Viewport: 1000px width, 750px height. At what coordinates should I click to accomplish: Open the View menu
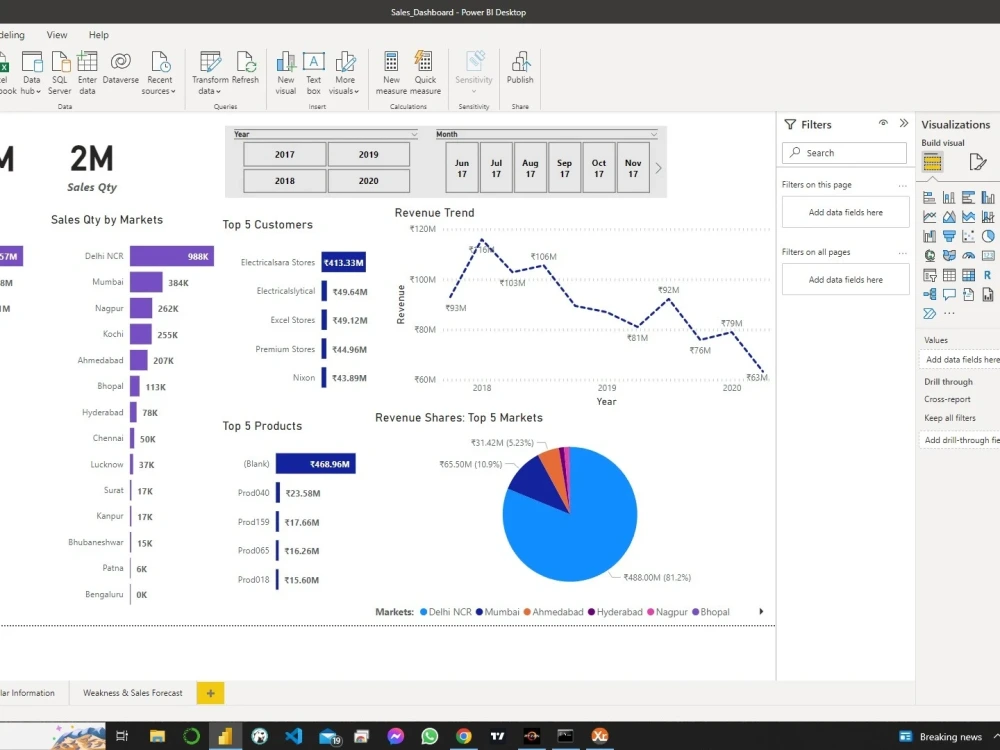point(56,34)
